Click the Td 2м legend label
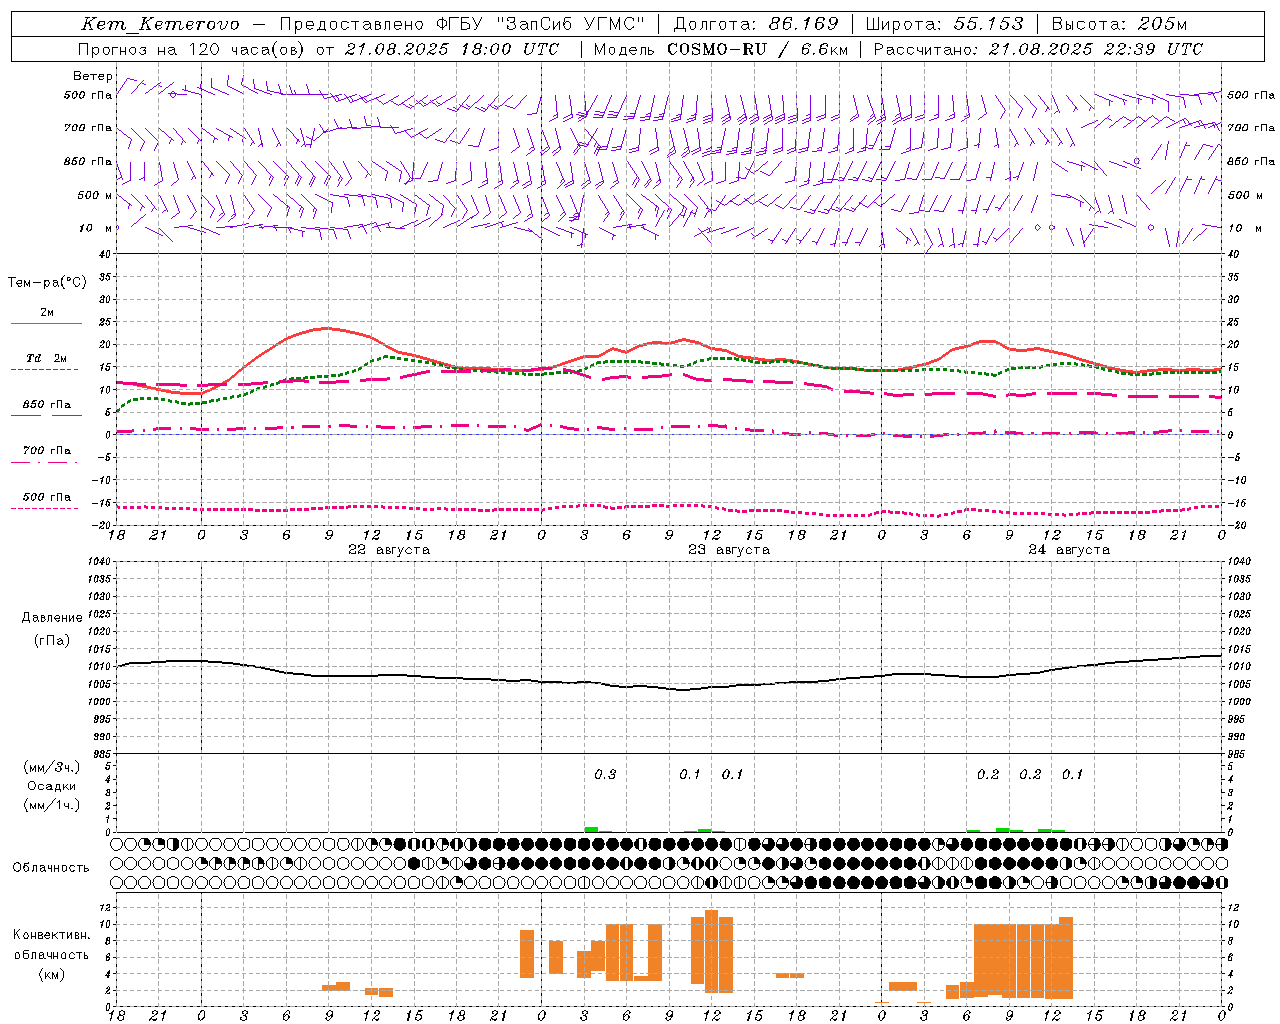The height and width of the screenshot is (1024, 1280). click(47, 358)
